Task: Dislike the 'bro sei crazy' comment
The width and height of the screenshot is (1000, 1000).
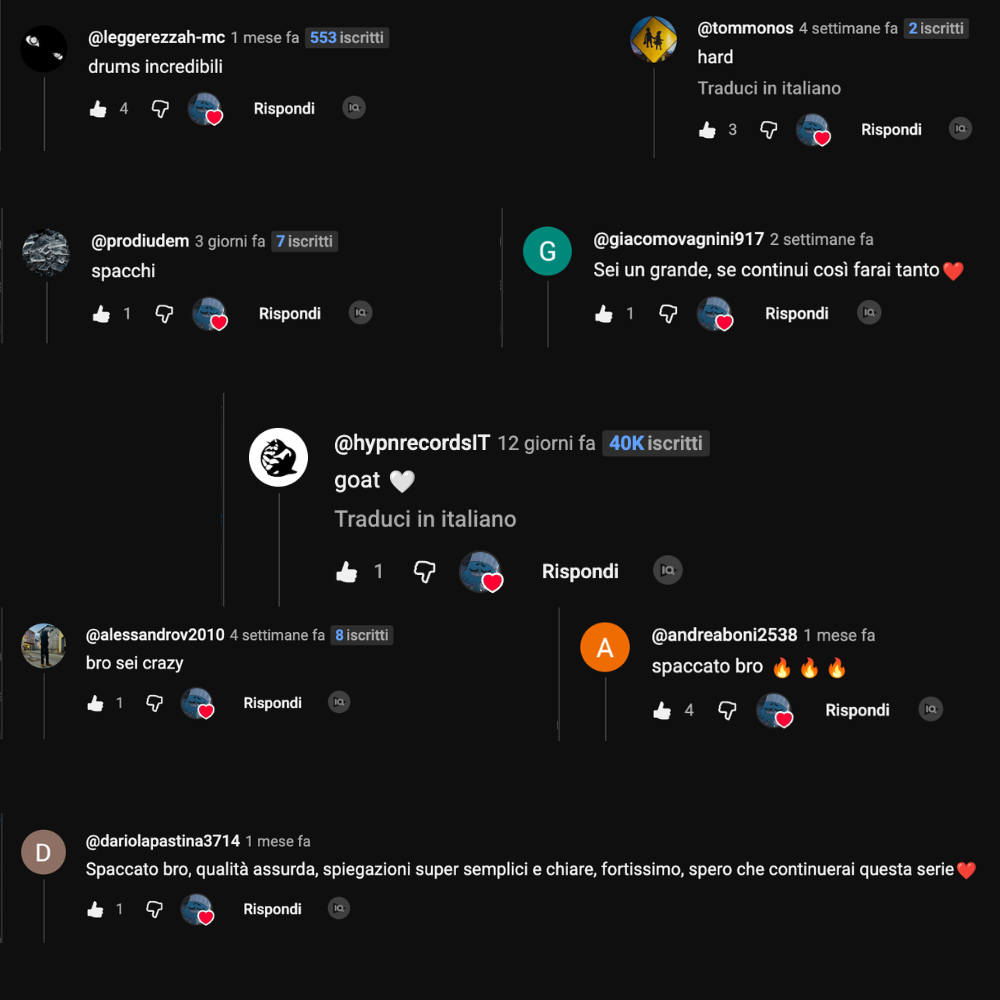Action: pyautogui.click(x=154, y=703)
